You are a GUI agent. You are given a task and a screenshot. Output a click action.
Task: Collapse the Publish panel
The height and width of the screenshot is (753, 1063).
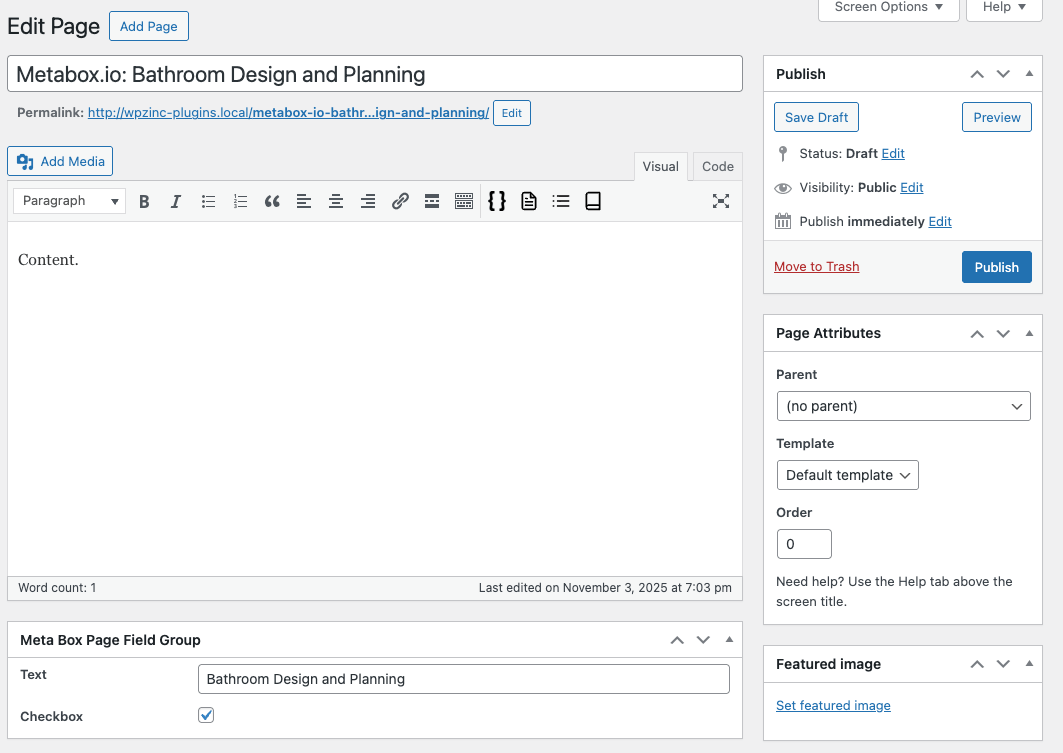1028,73
